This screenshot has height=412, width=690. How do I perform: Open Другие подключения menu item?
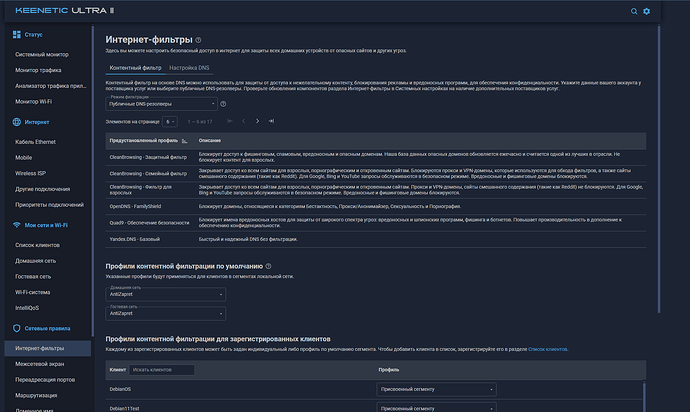(x=43, y=189)
